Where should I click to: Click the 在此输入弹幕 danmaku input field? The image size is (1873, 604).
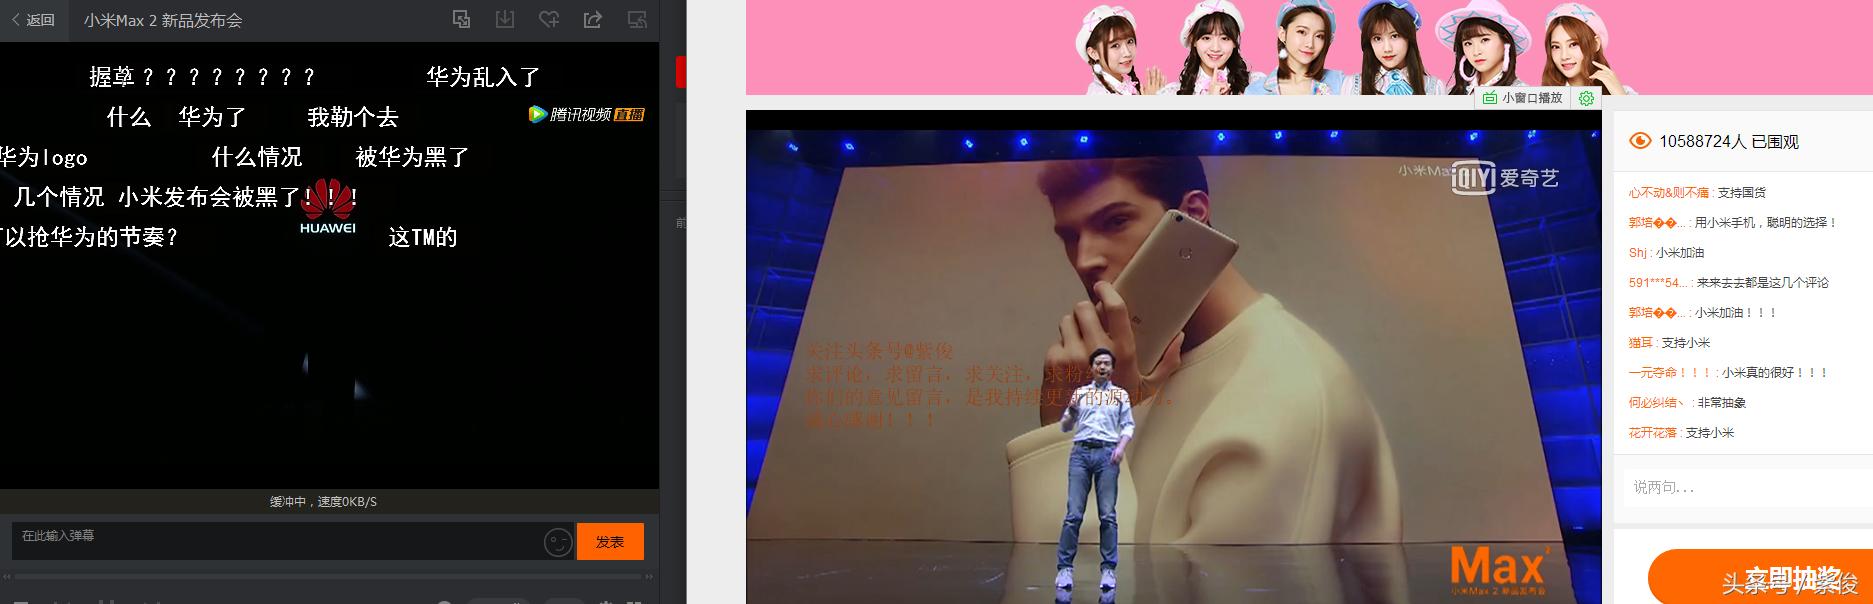(276, 541)
